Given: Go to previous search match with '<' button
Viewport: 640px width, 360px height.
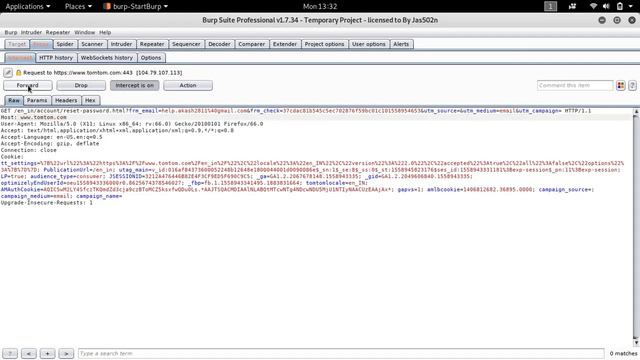Looking at the screenshot, I should click(x=29, y=353).
